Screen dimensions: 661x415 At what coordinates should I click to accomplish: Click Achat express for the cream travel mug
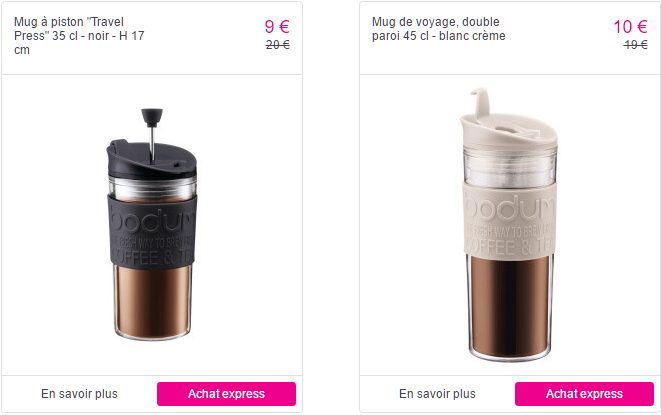click(584, 394)
